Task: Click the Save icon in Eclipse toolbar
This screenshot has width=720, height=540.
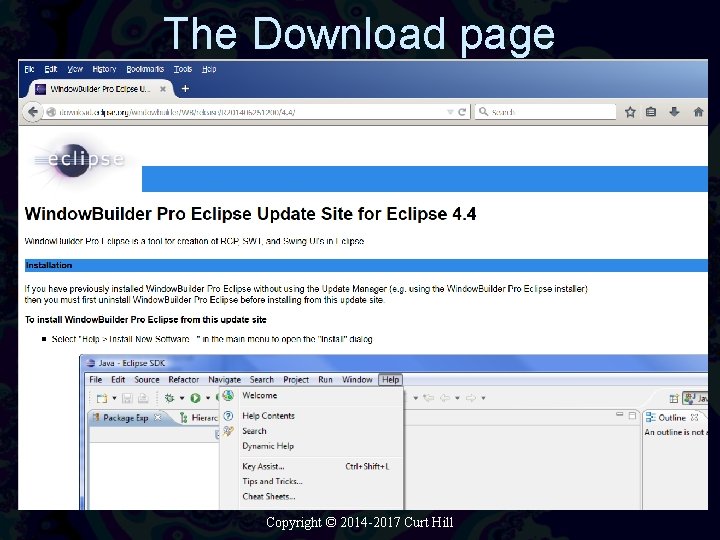Action: point(127,398)
